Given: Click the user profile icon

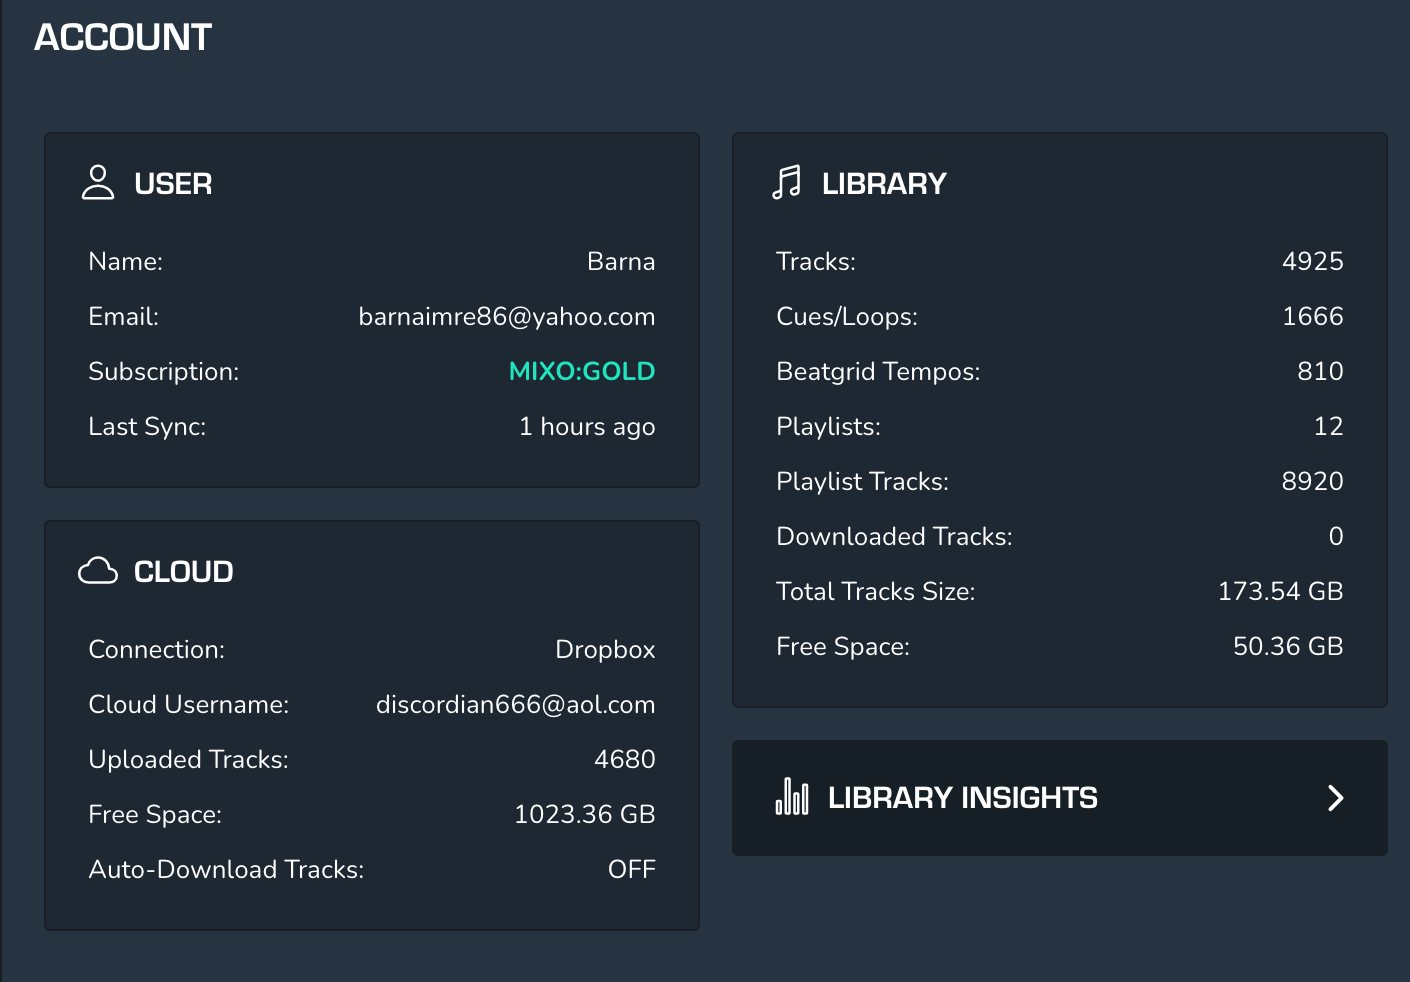Looking at the screenshot, I should pos(98,183).
